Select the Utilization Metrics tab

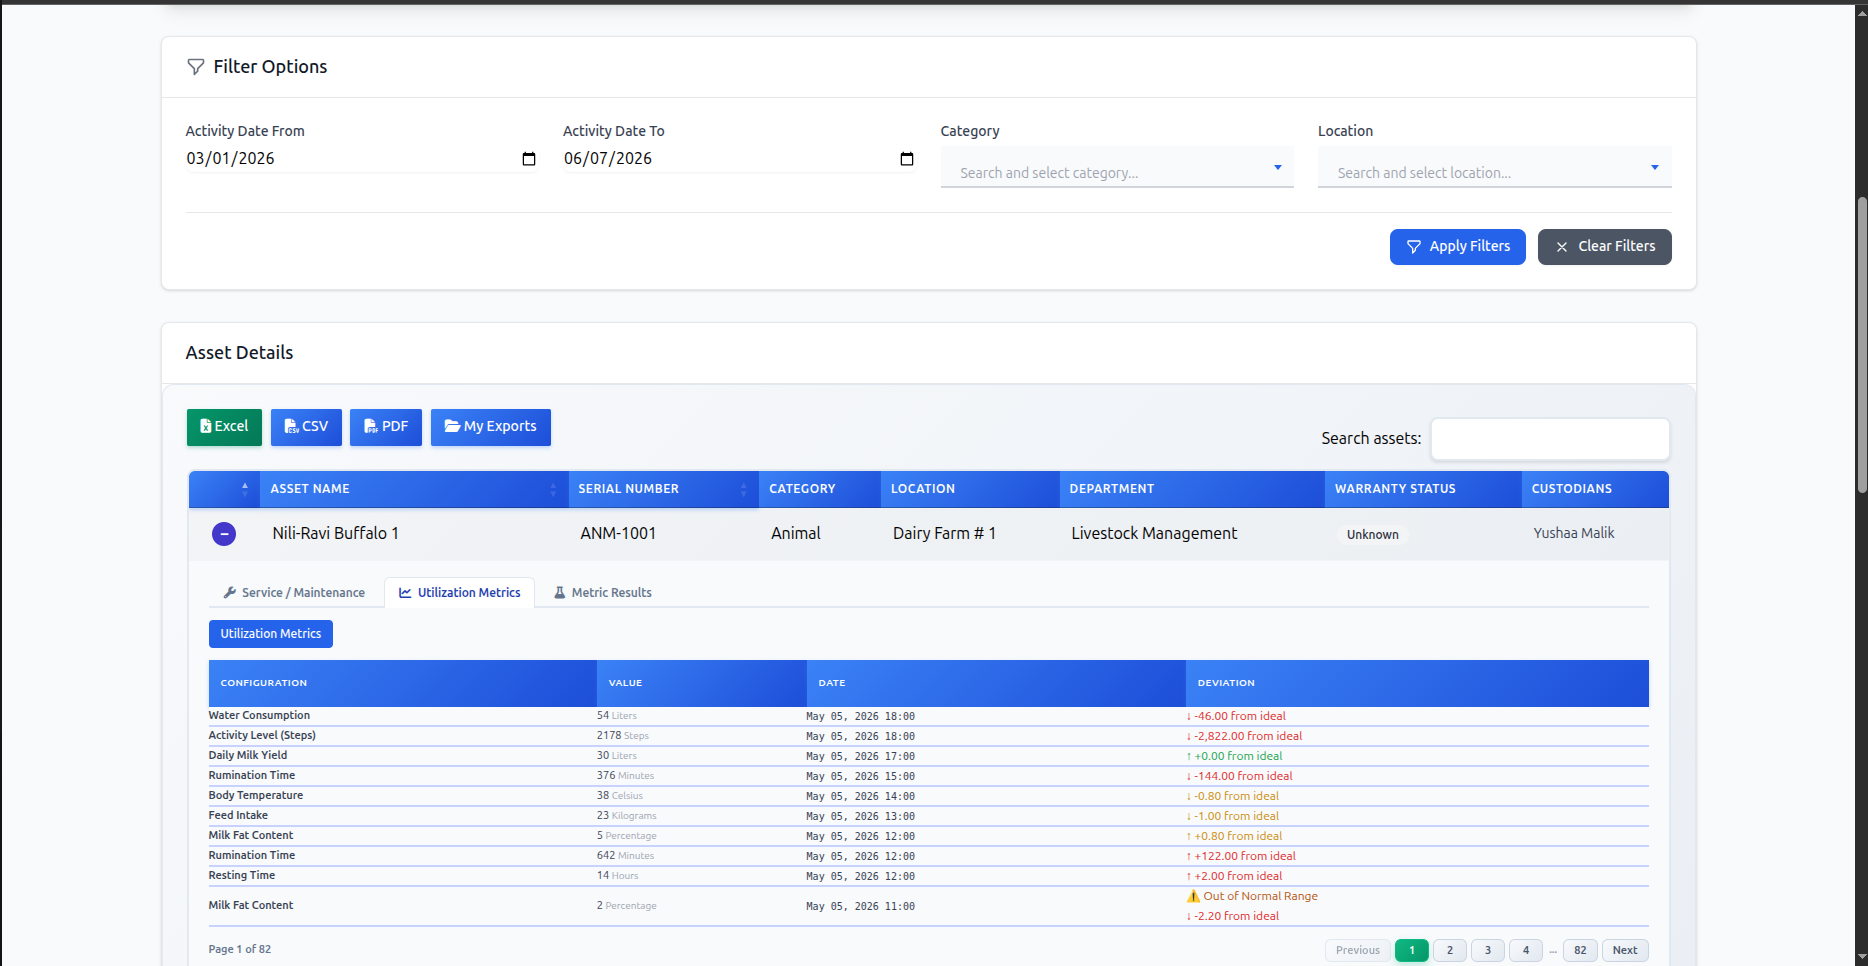(x=460, y=593)
